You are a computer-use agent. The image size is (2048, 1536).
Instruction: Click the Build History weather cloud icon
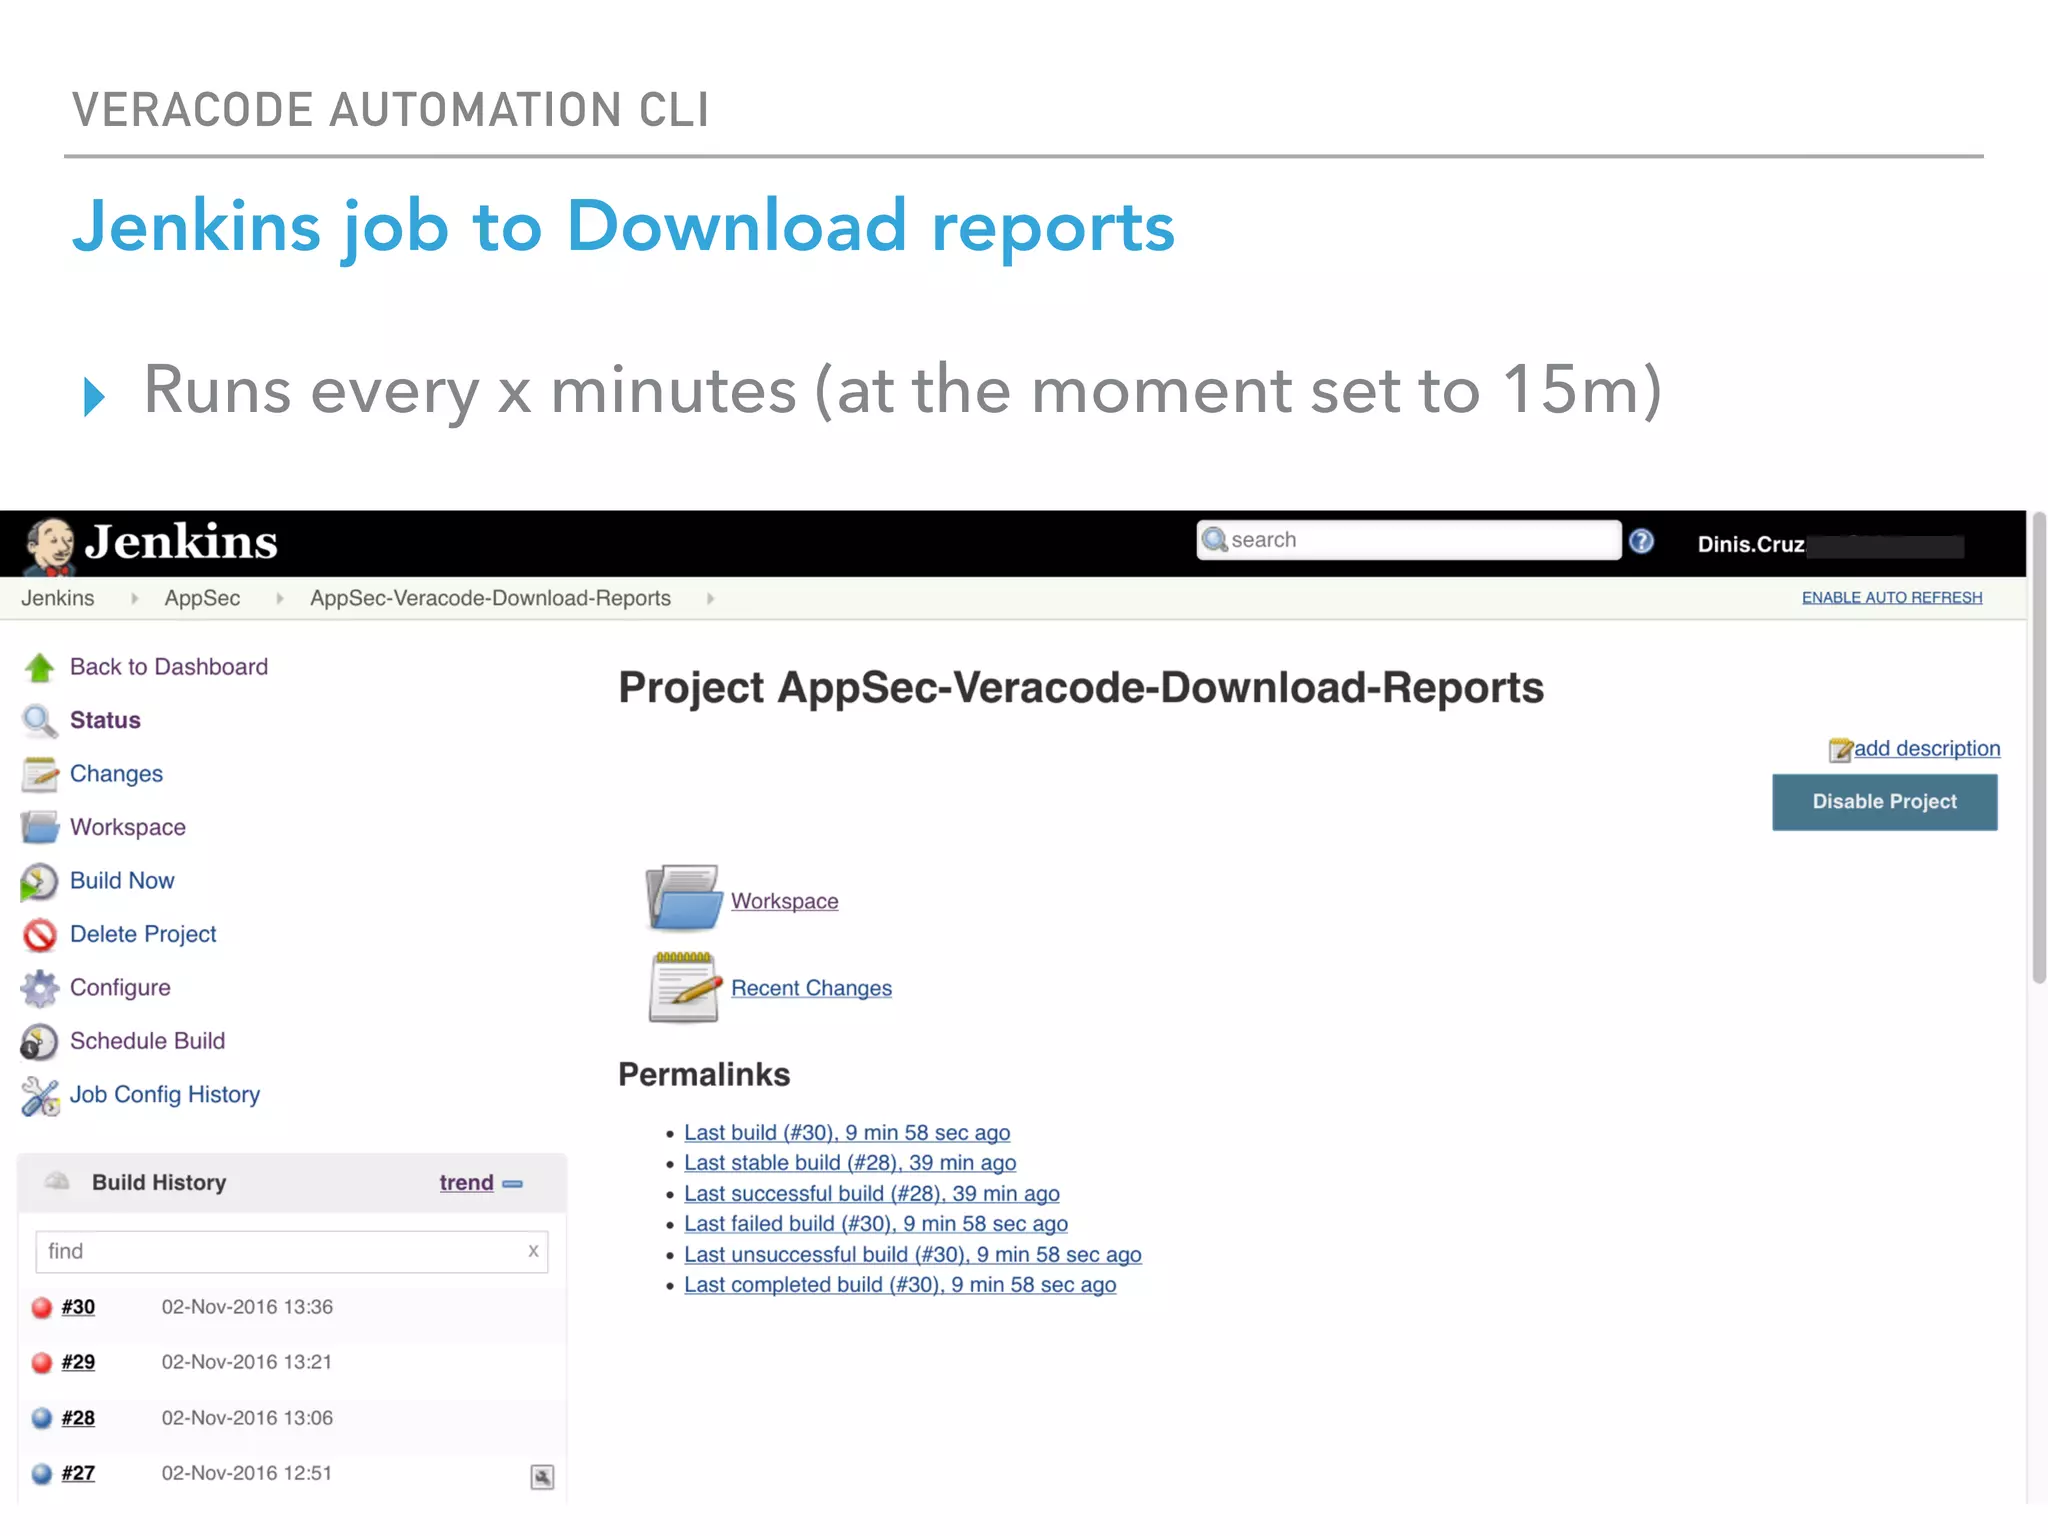pyautogui.click(x=57, y=1181)
